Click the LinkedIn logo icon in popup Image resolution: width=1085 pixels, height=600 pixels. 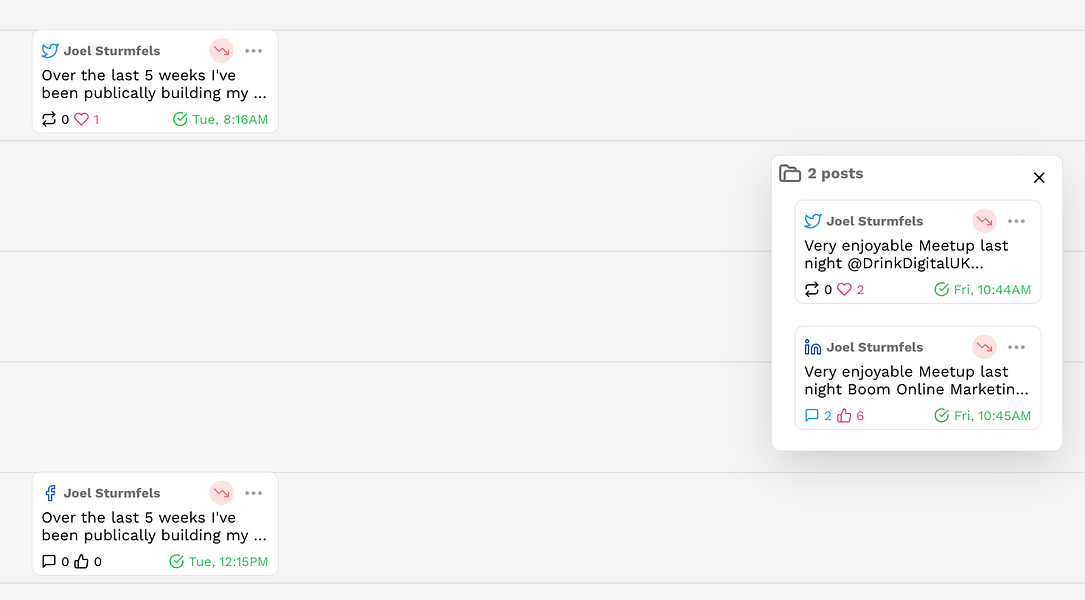[x=813, y=347]
